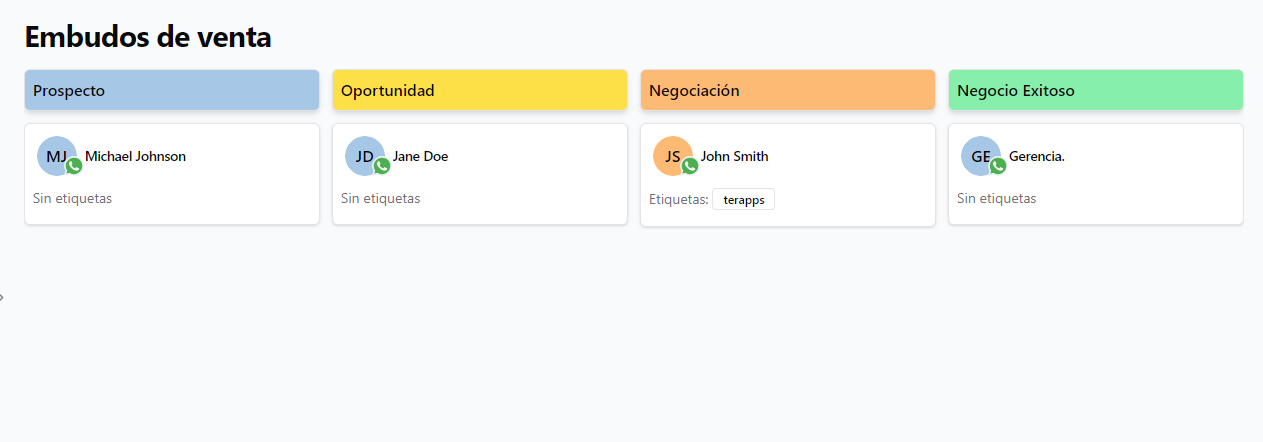Click John Smith's JS avatar
Image resolution: width=1263 pixels, height=442 pixels.
(671, 155)
